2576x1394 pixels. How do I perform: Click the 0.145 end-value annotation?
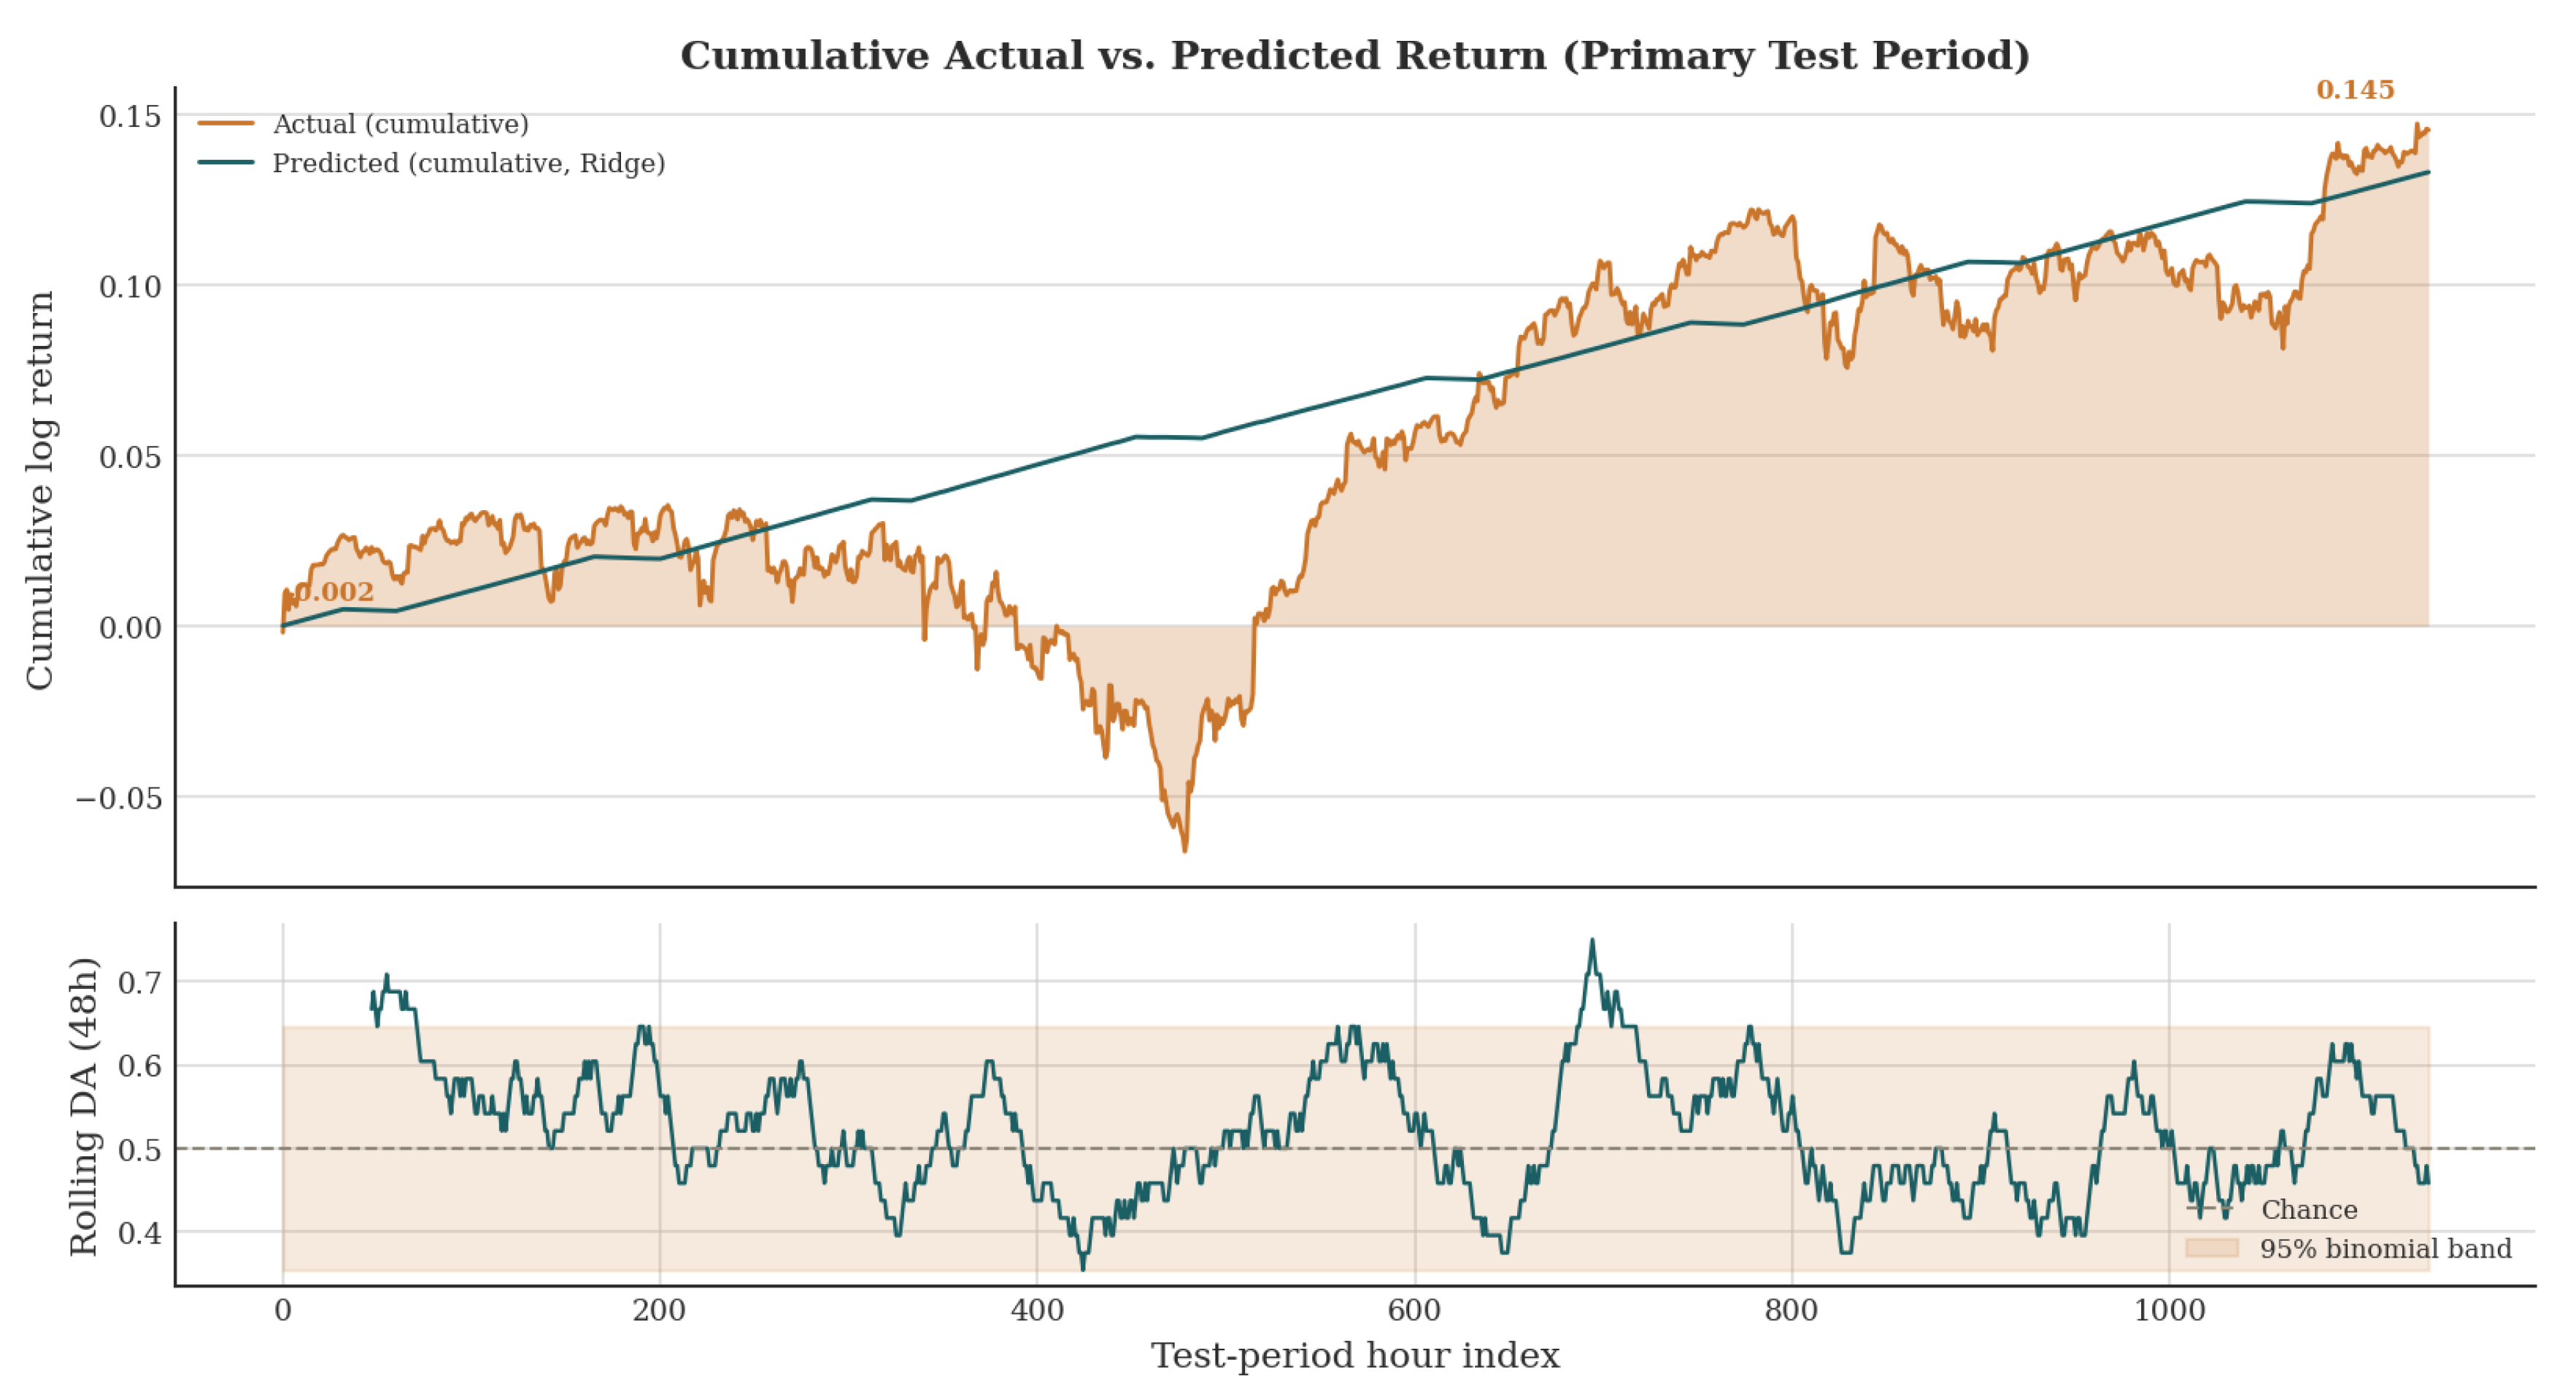point(2355,90)
